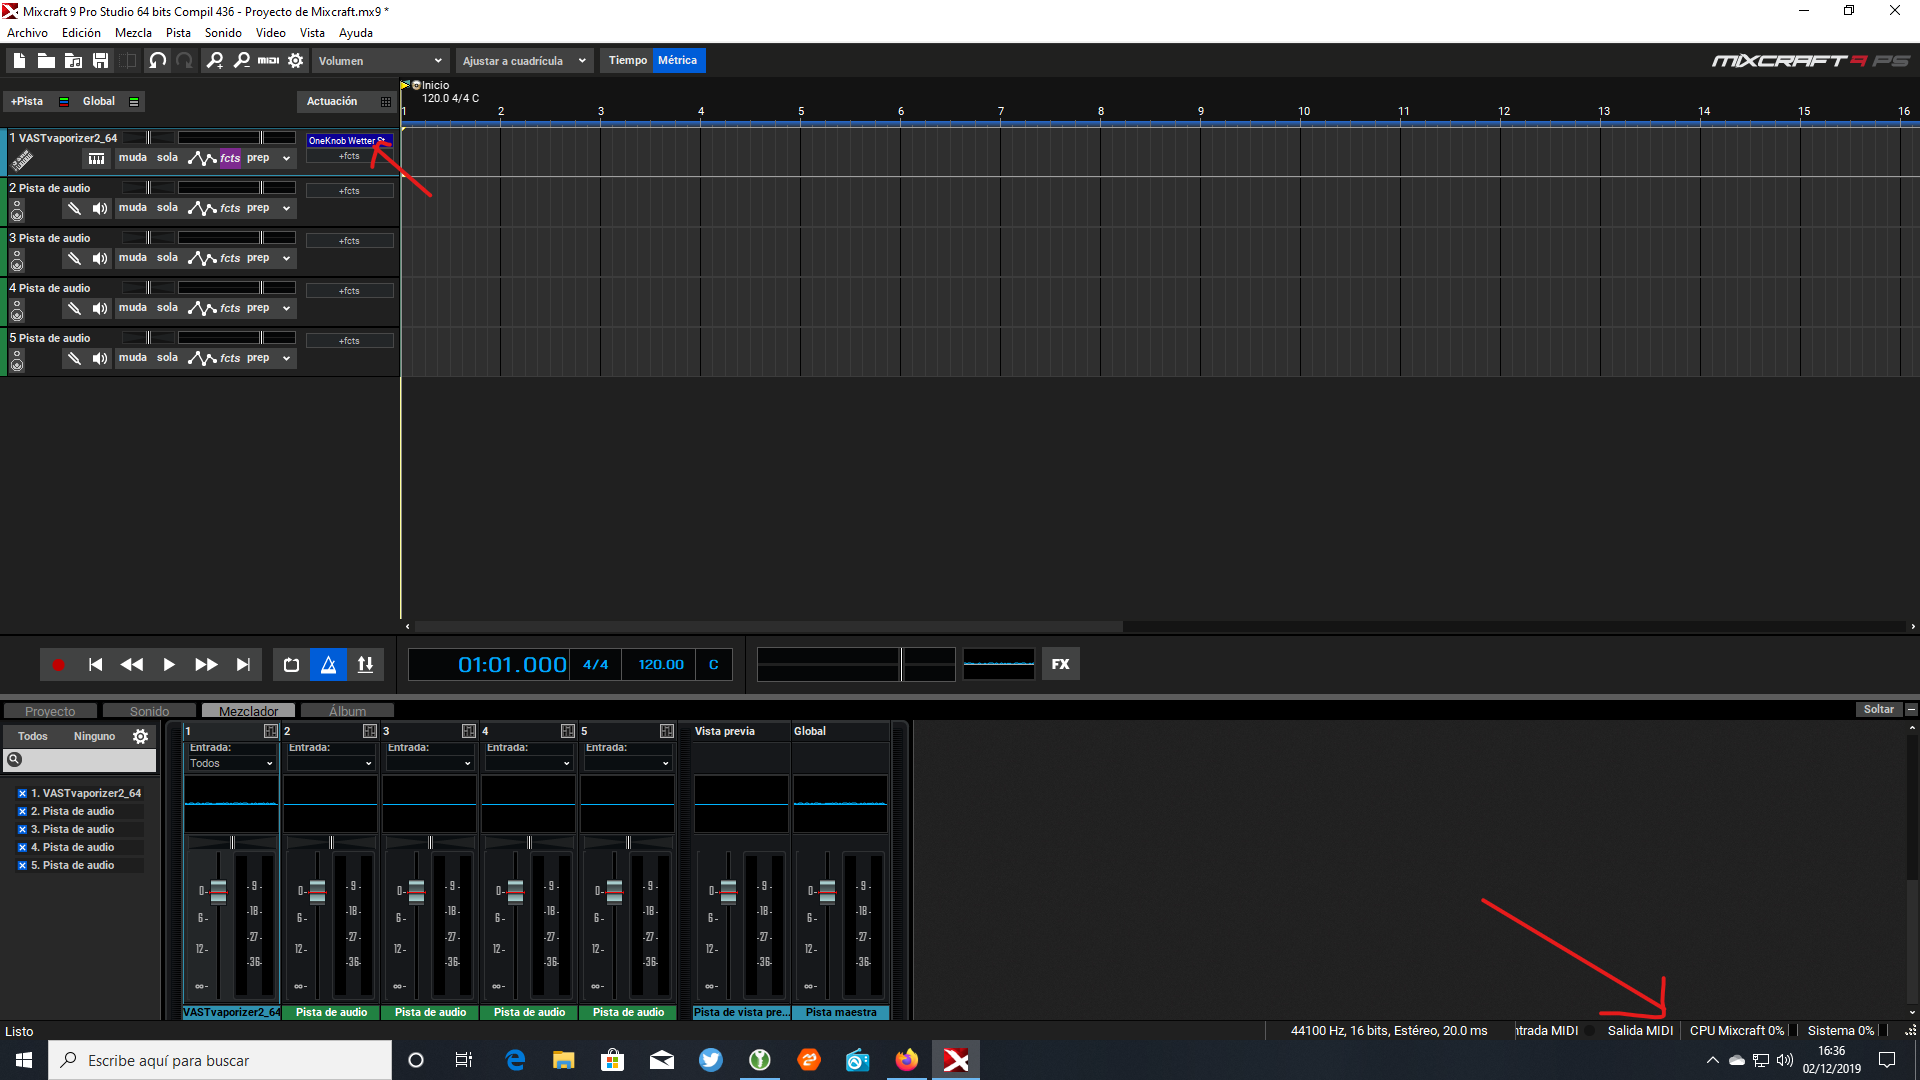Select the Mezclador tab
This screenshot has width=1920, height=1080.
click(x=248, y=712)
